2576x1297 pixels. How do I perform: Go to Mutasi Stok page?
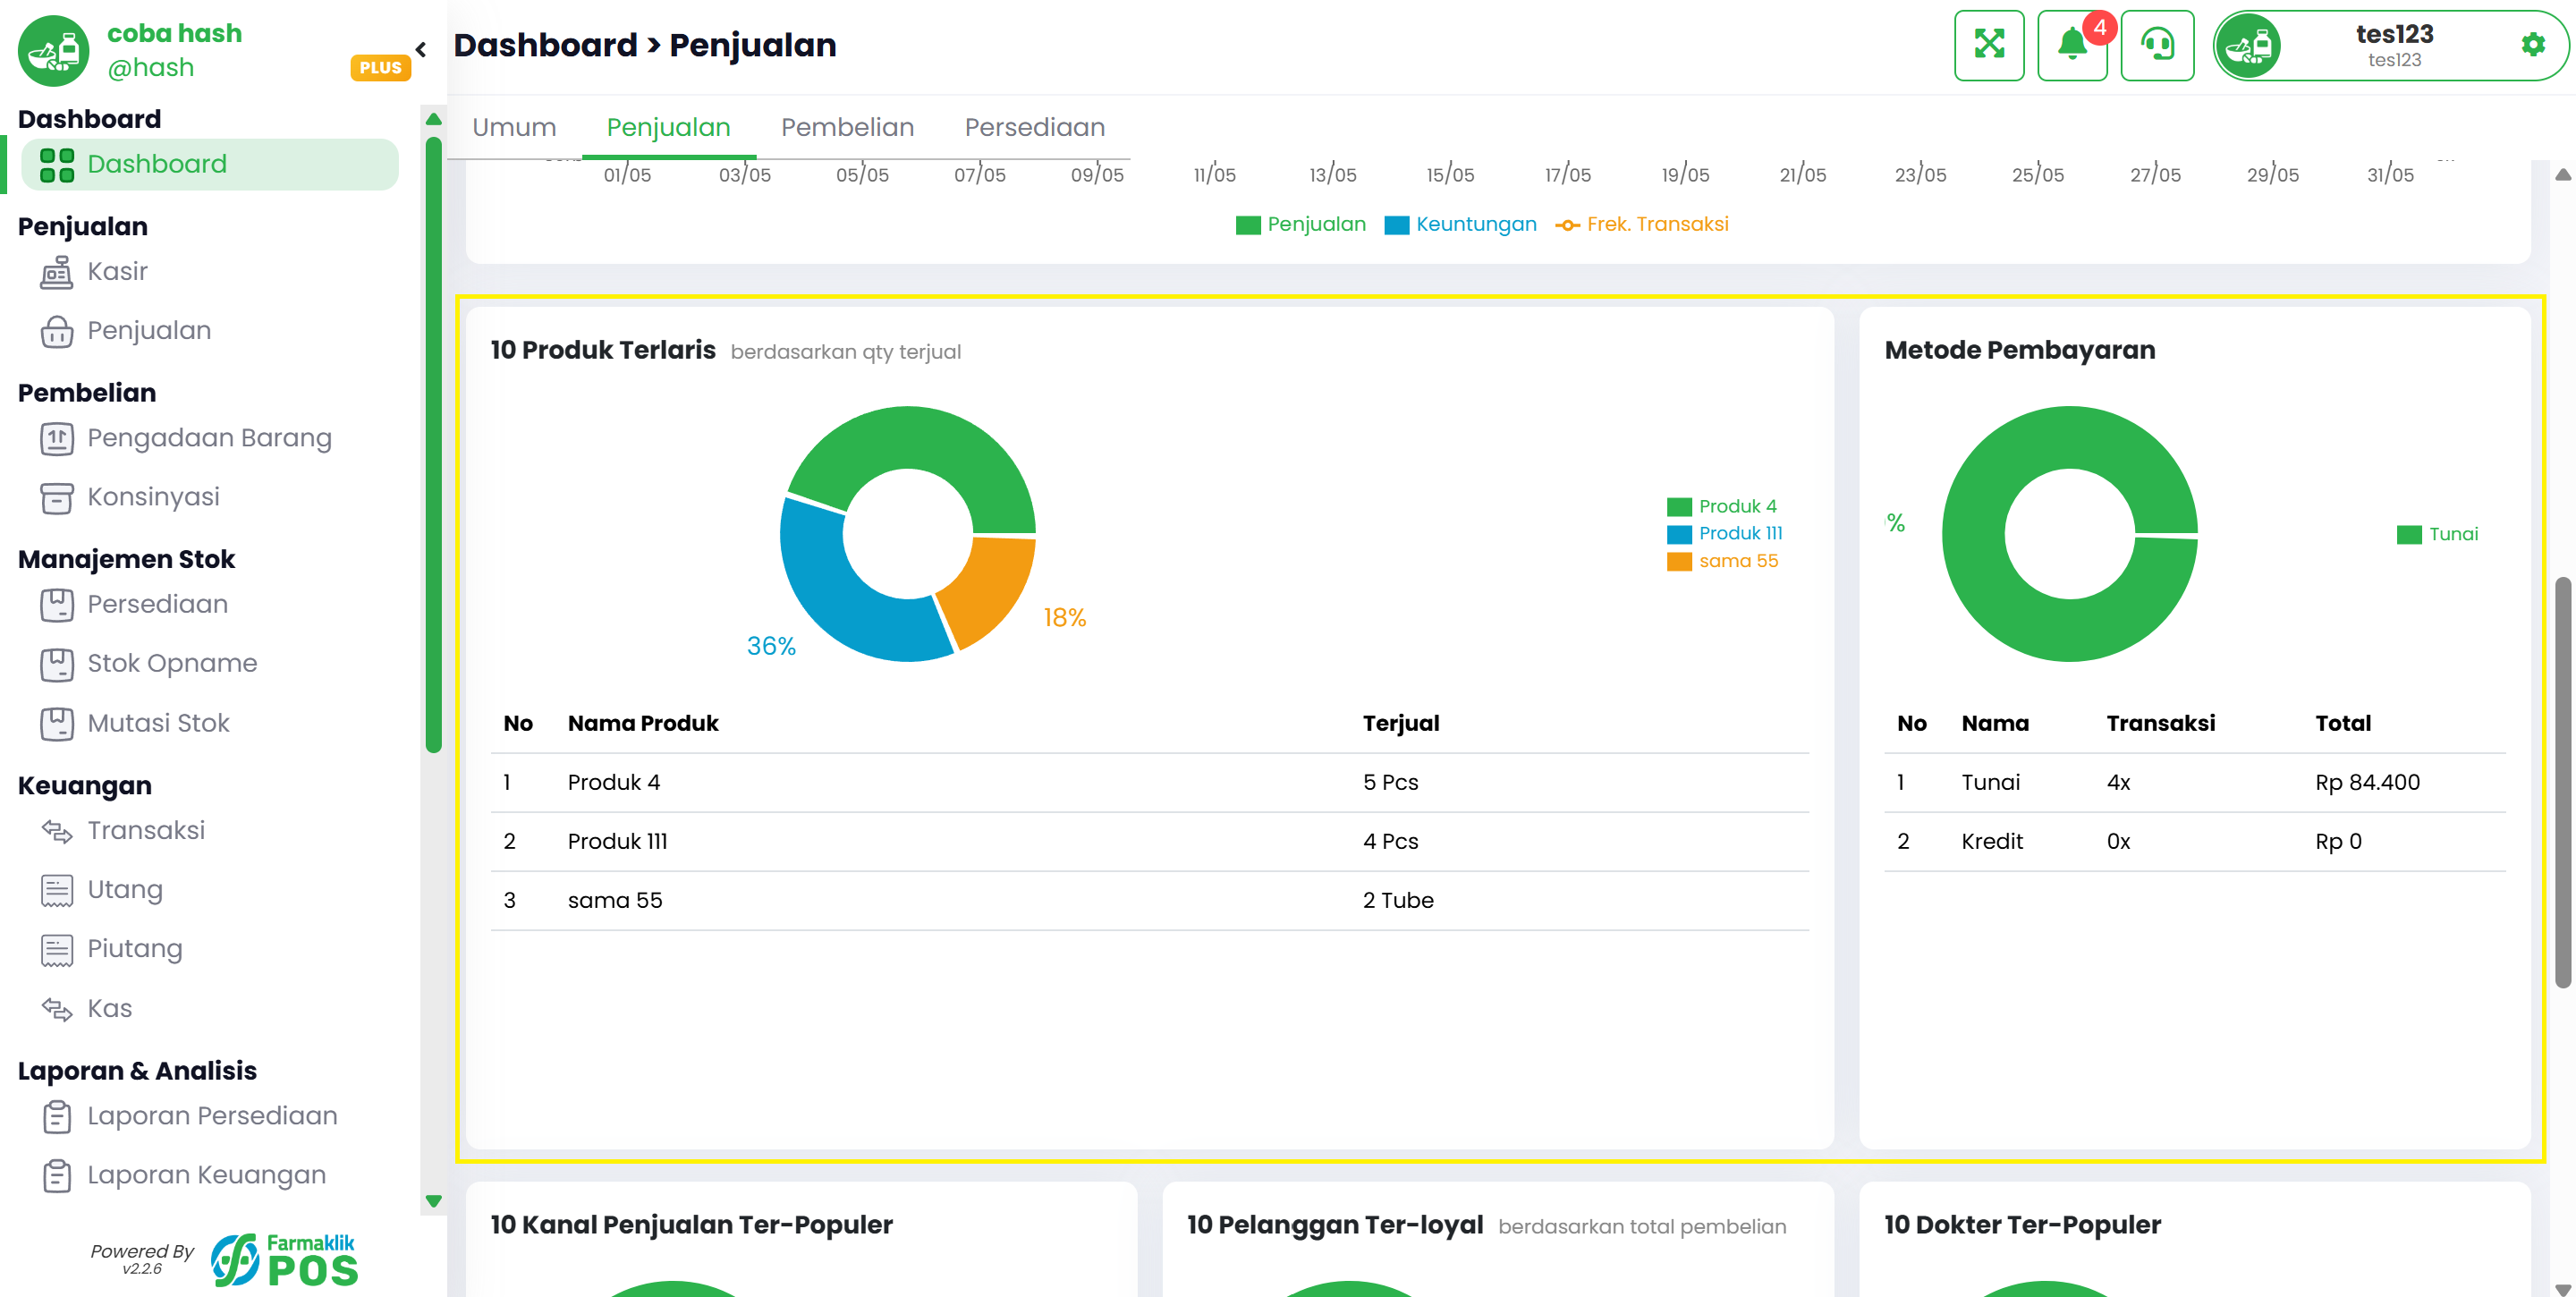click(158, 723)
